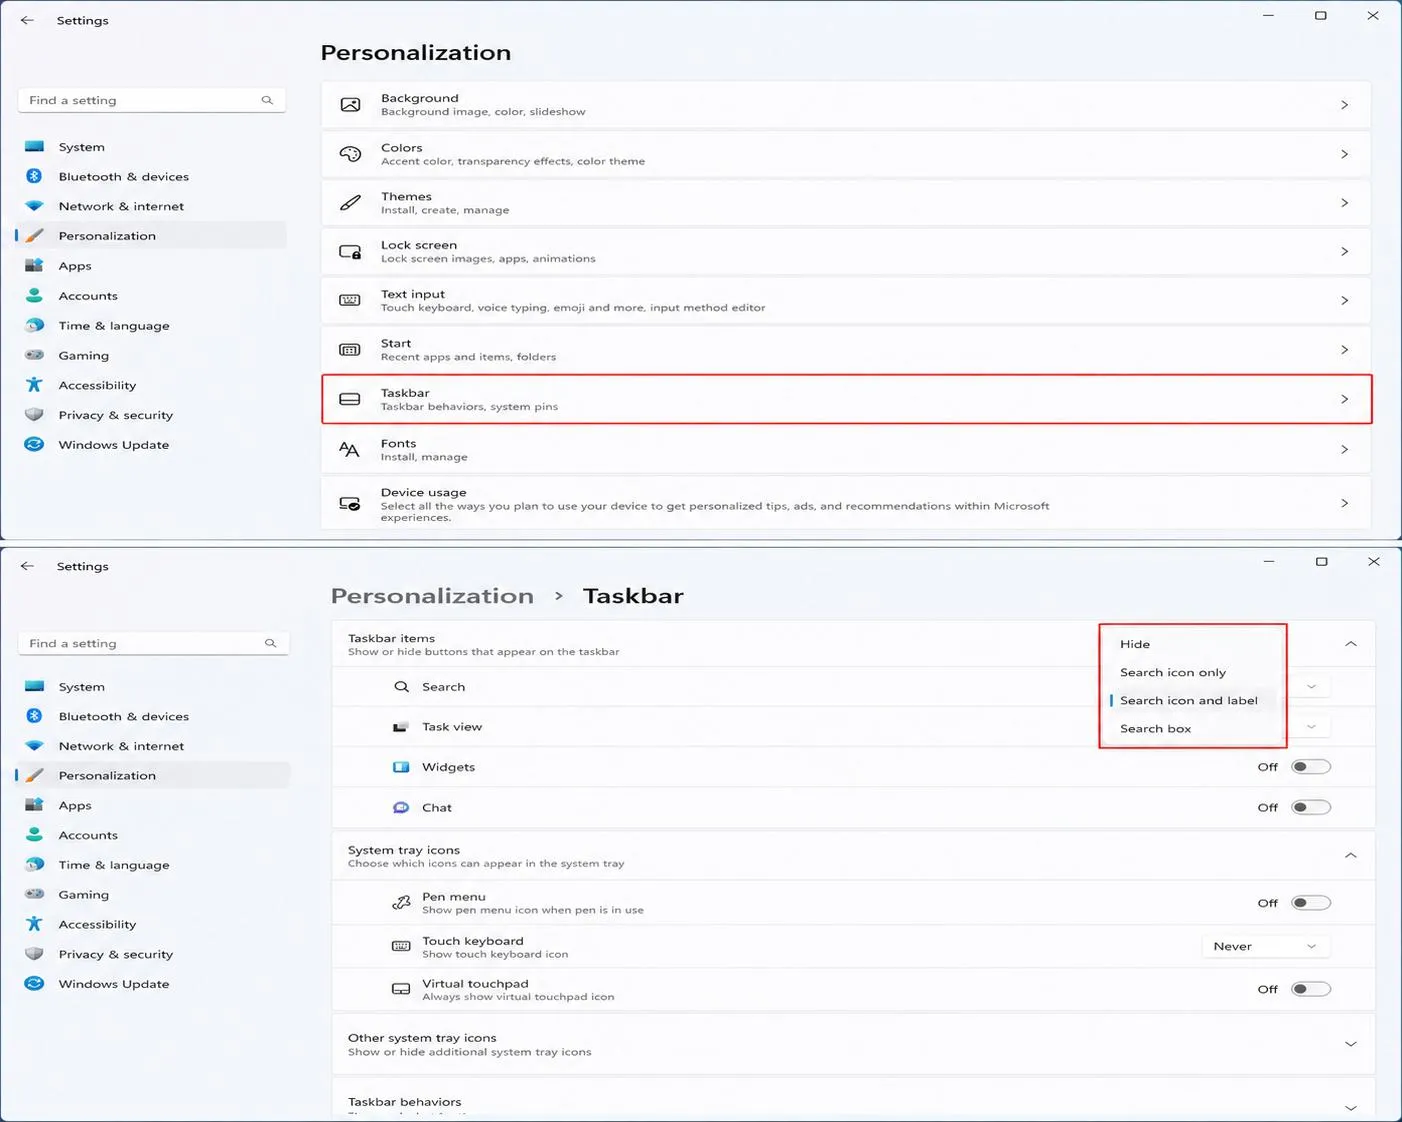
Task: Enable the Virtual touchpad toggle
Action: (x=1311, y=989)
